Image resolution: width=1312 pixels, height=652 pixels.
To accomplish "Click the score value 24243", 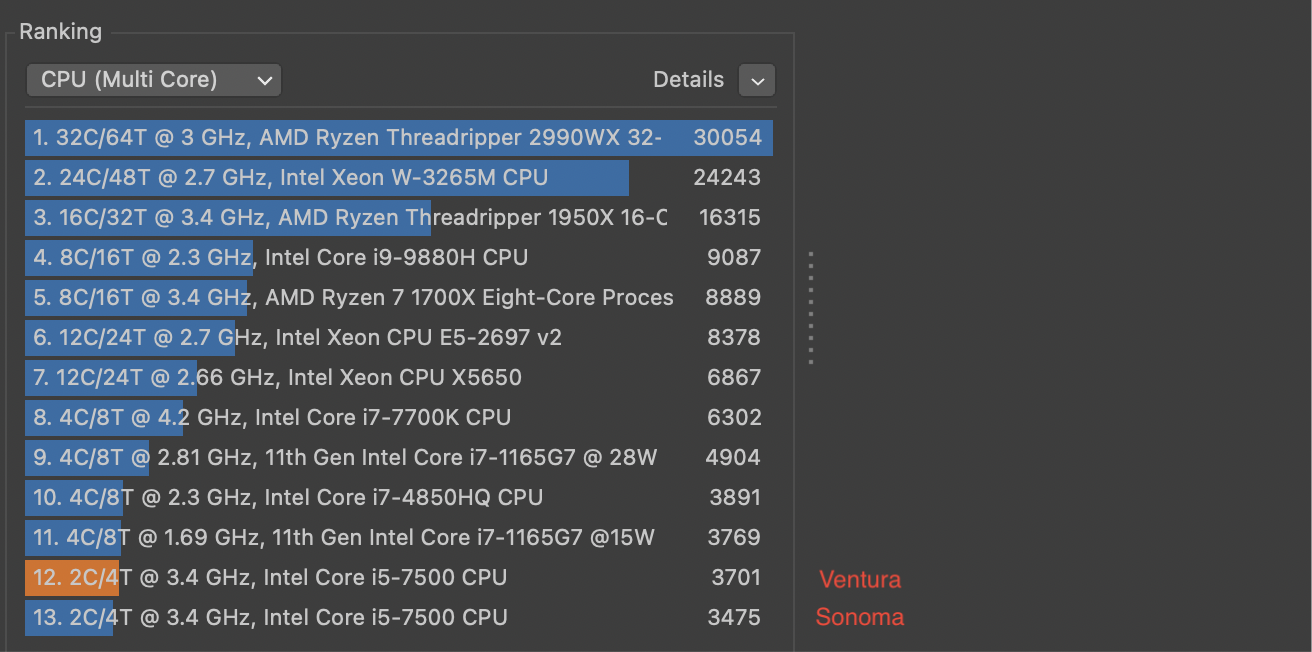I will pyautogui.click(x=727, y=178).
